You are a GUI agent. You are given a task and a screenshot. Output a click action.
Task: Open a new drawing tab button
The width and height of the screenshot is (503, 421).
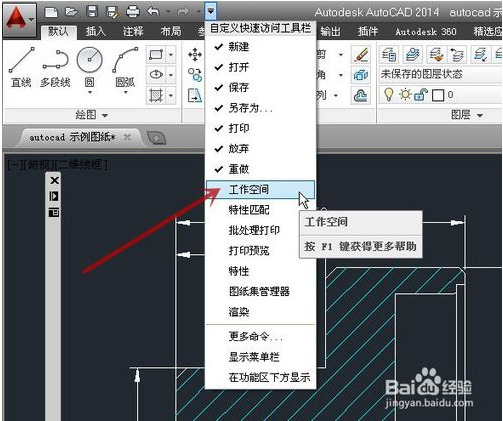(x=156, y=138)
